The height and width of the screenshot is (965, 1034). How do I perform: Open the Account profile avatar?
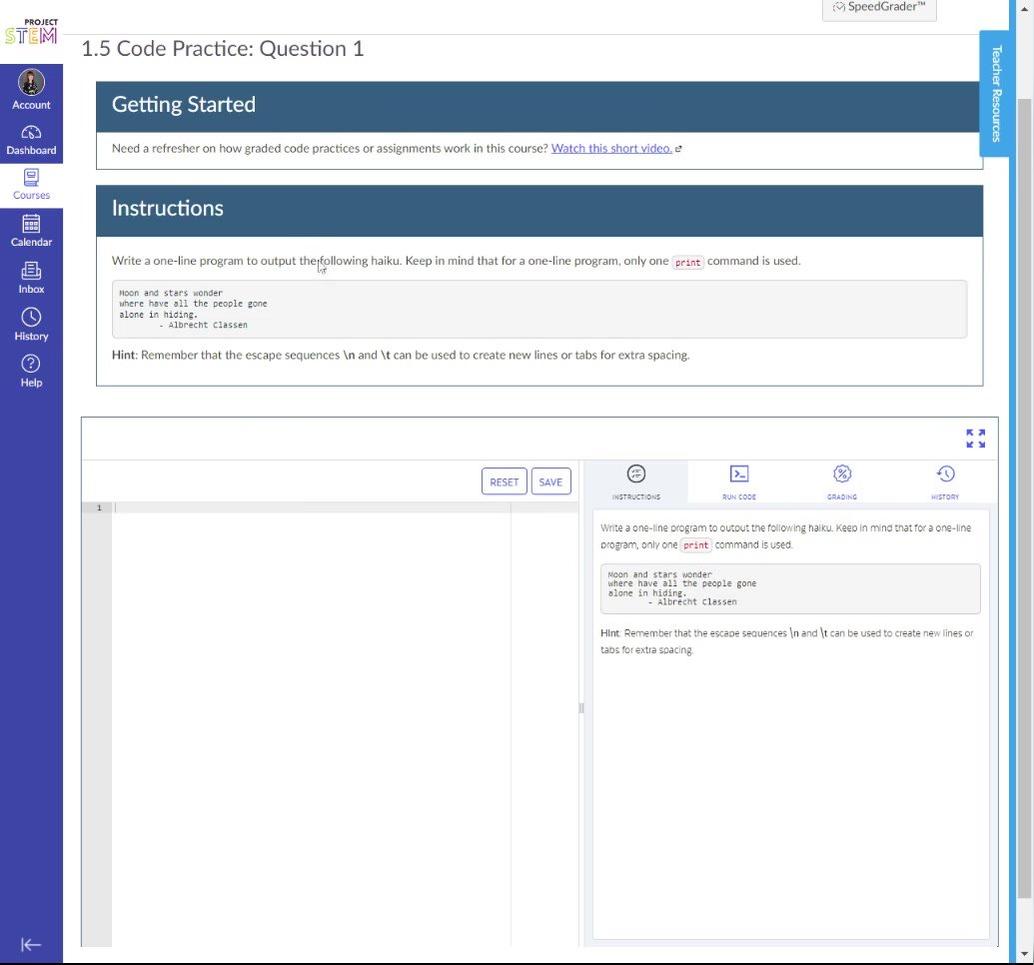pos(31,84)
